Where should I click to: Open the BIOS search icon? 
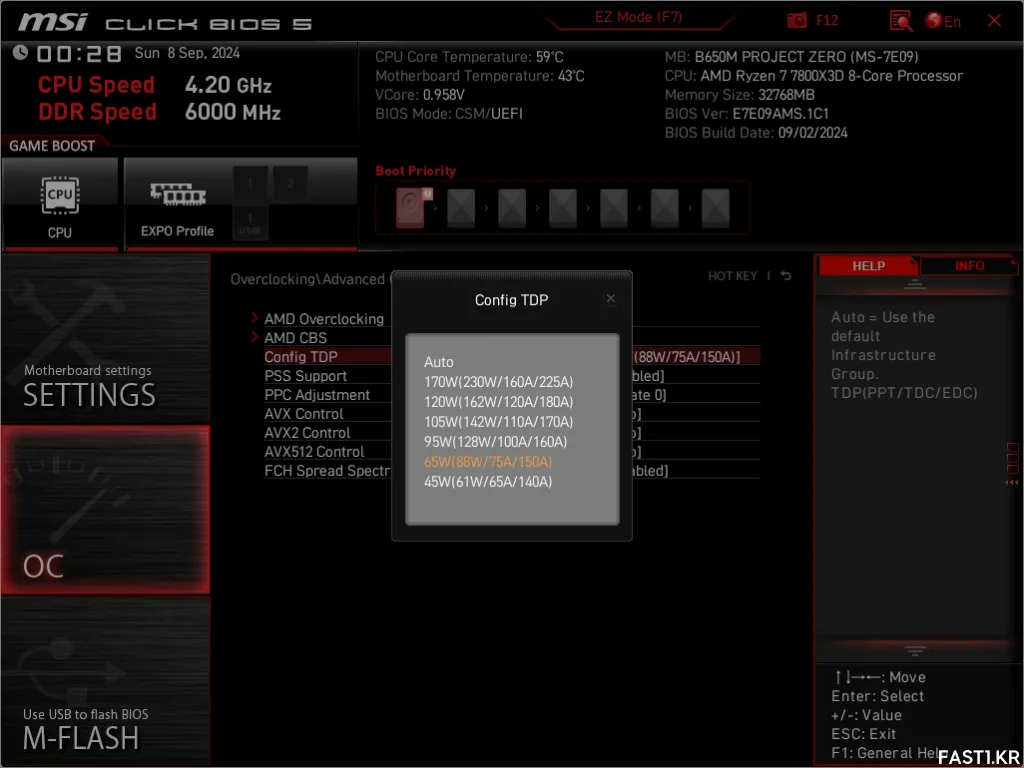pos(901,21)
